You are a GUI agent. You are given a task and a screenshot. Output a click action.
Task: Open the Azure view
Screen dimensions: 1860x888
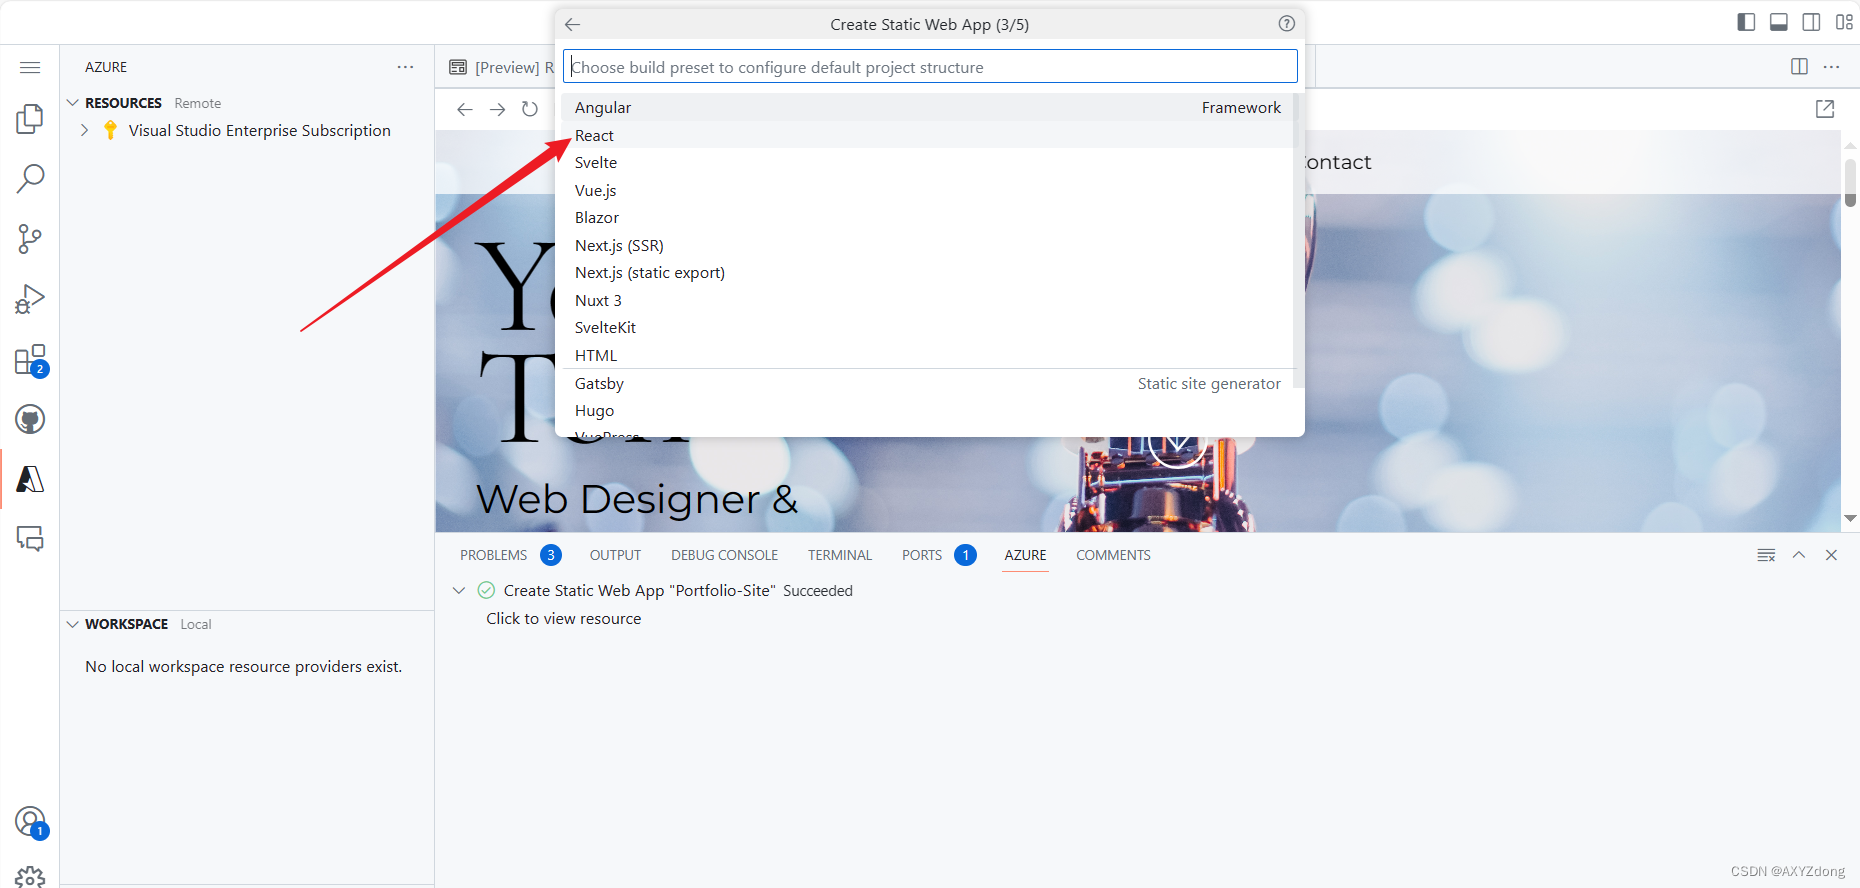pos(30,479)
